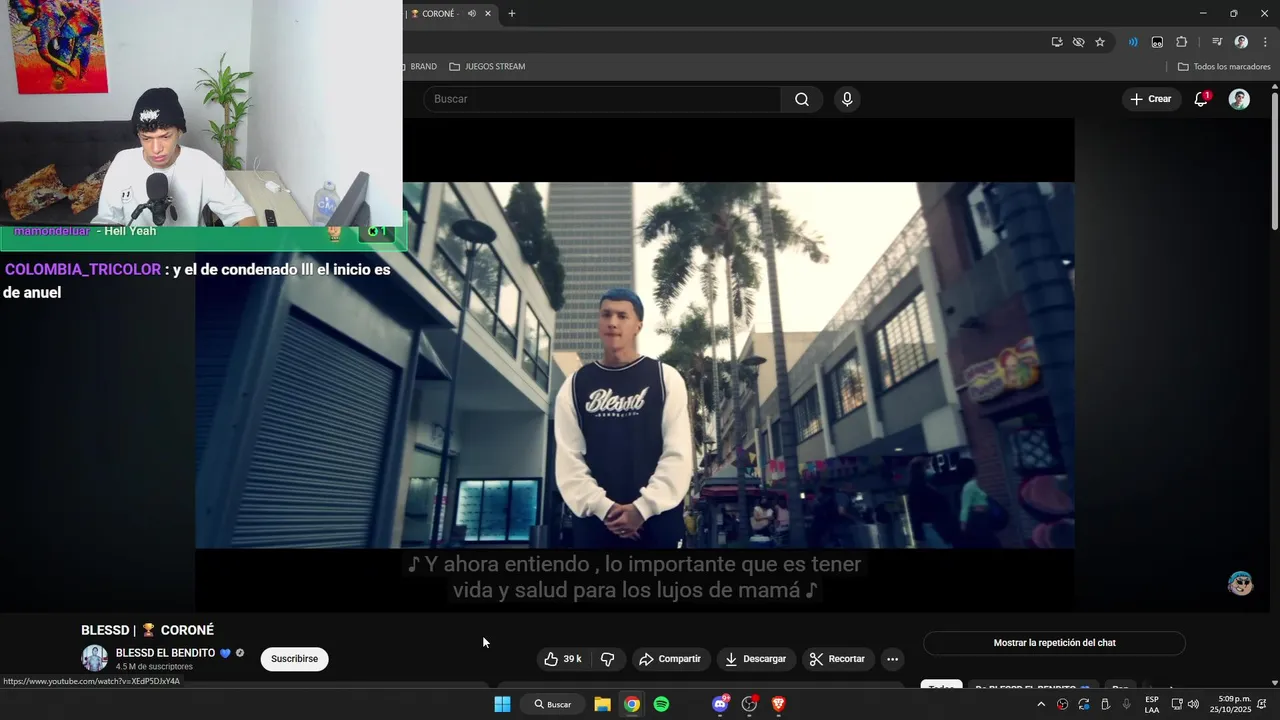Screen dimensions: 1280x720
Task: Click the YouTube search magnifier button
Action: point(802,99)
